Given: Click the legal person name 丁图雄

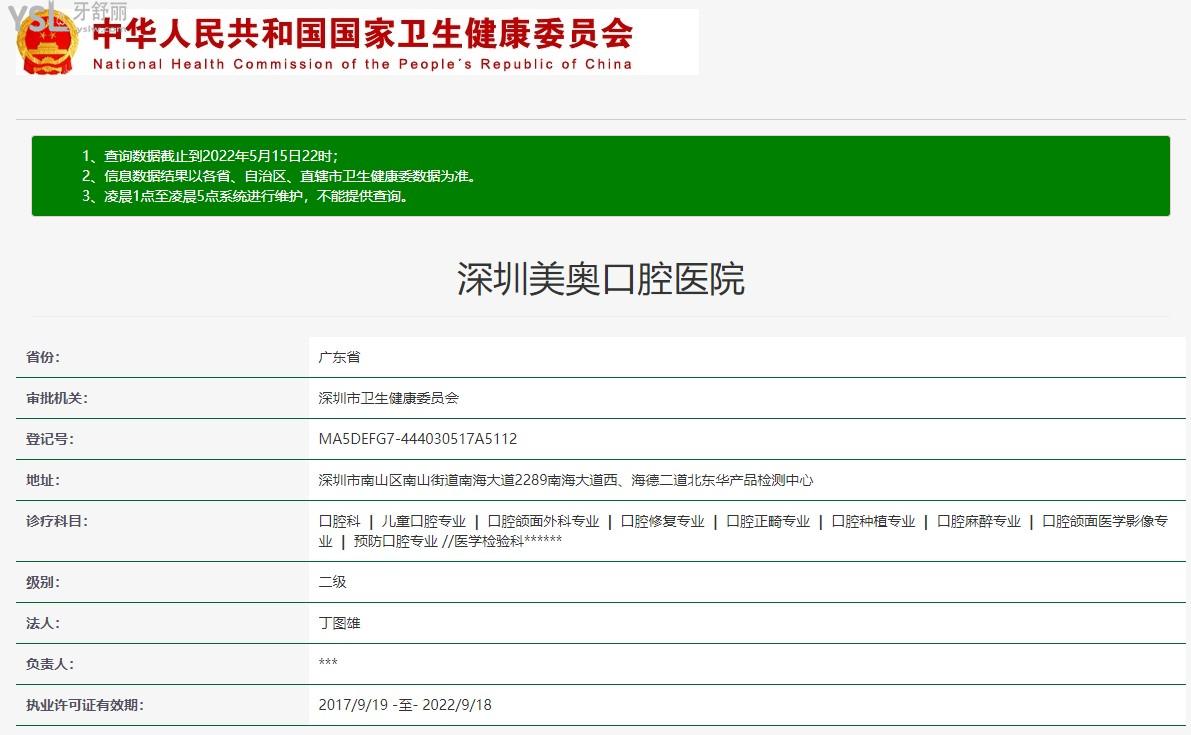Looking at the screenshot, I should pyautogui.click(x=339, y=623).
